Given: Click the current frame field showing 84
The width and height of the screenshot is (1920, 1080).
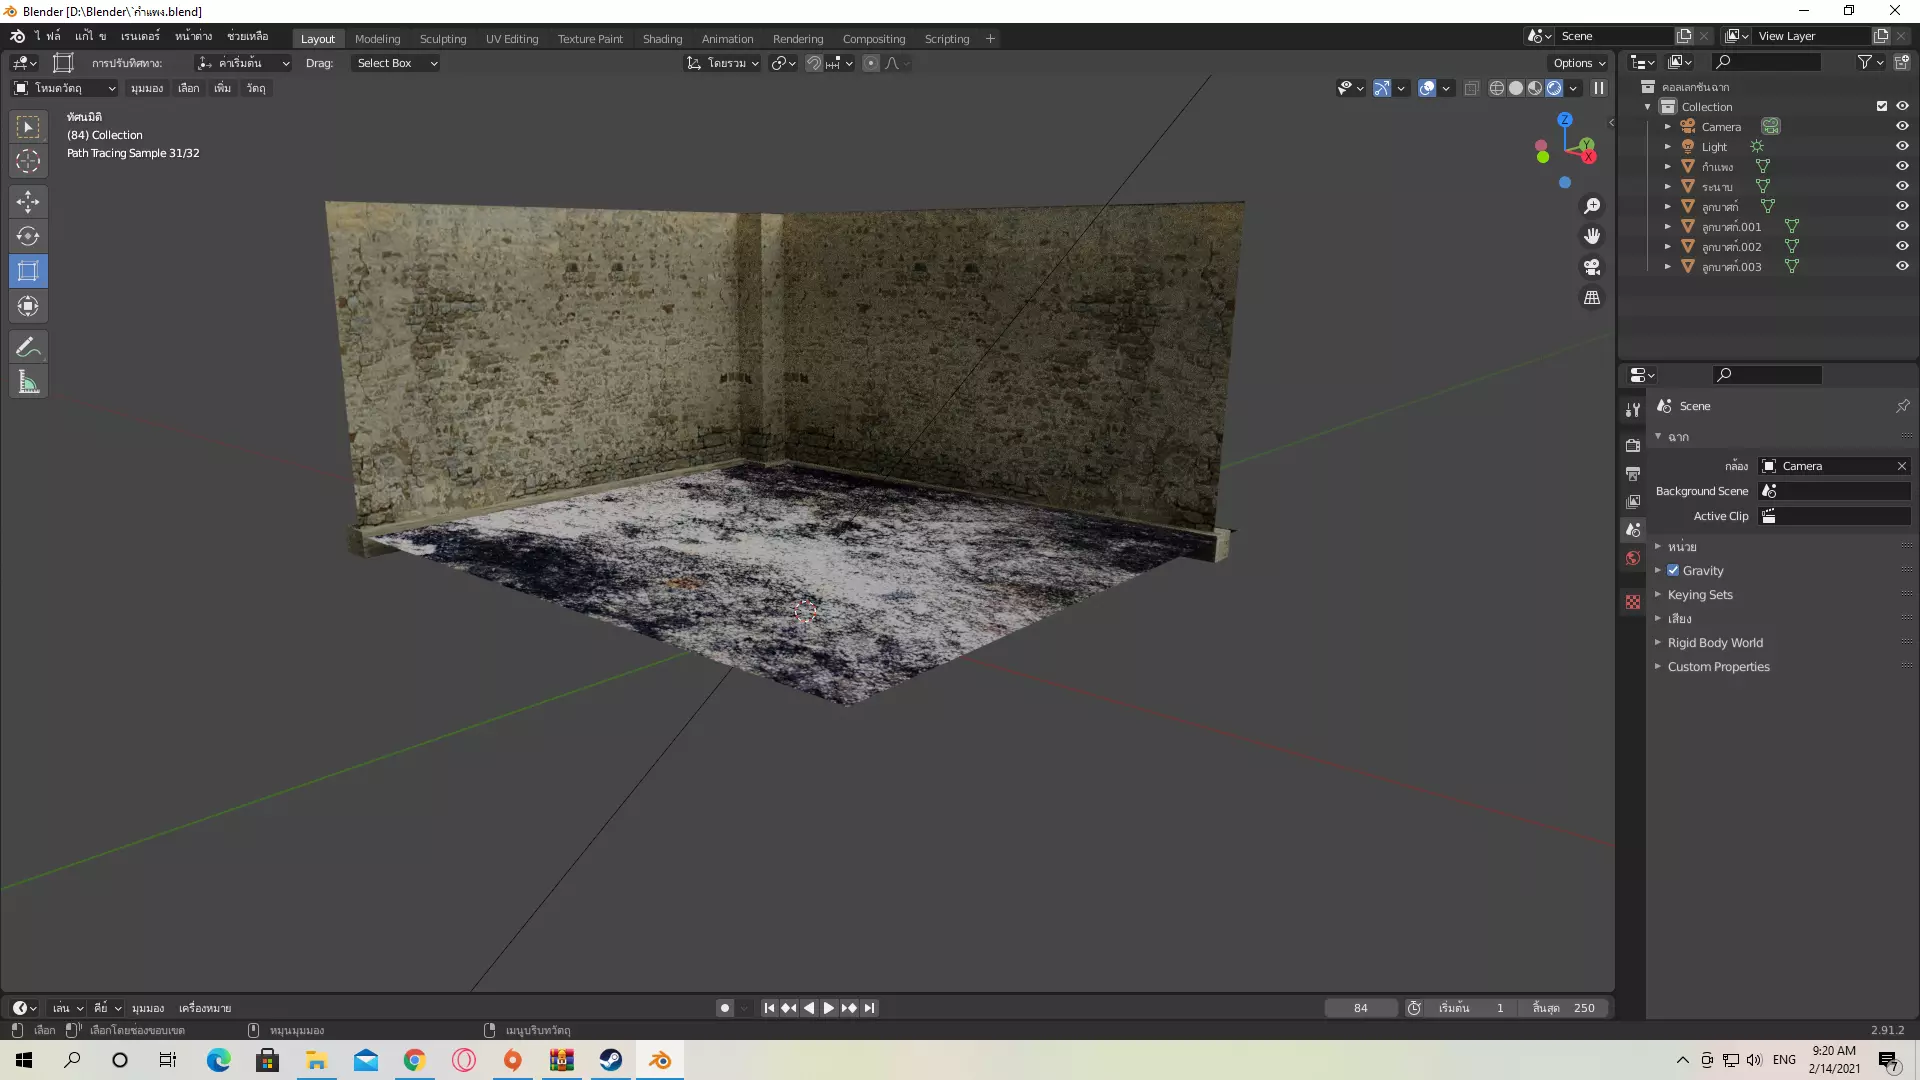Looking at the screenshot, I should [1360, 1008].
